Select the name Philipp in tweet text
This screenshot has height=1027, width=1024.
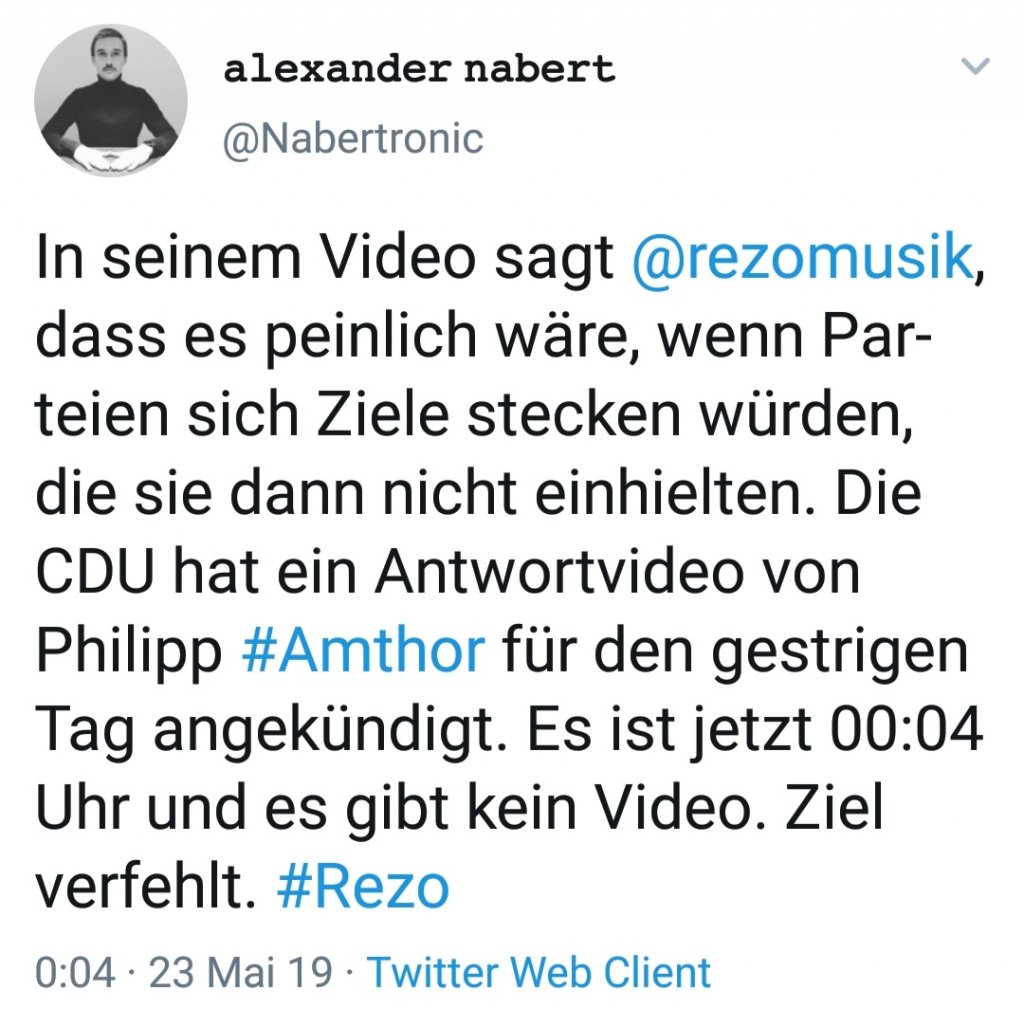129,654
